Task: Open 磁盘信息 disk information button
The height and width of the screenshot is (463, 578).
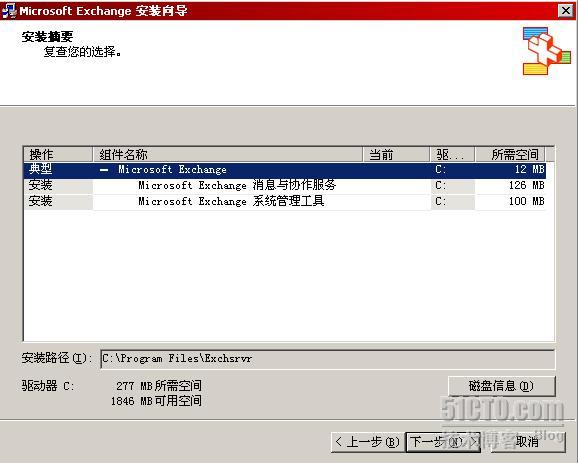Action: [501, 386]
